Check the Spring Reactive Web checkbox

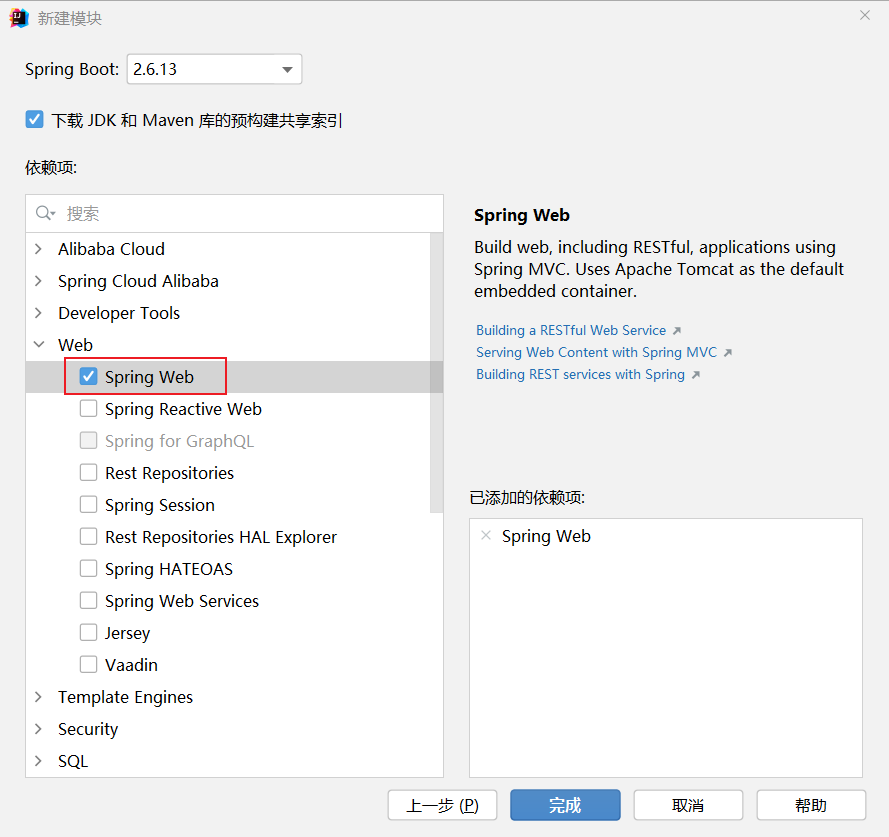click(x=88, y=408)
